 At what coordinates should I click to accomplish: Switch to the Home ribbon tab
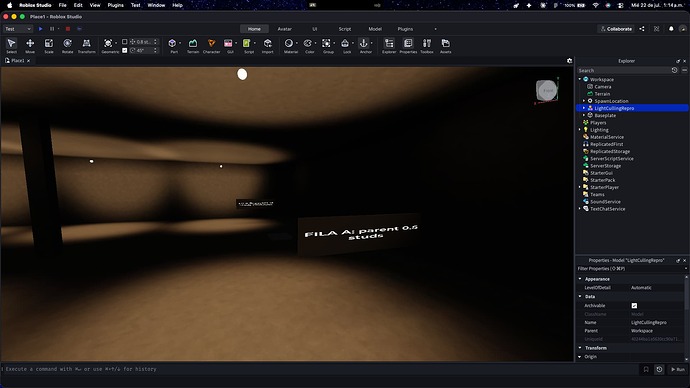[254, 29]
